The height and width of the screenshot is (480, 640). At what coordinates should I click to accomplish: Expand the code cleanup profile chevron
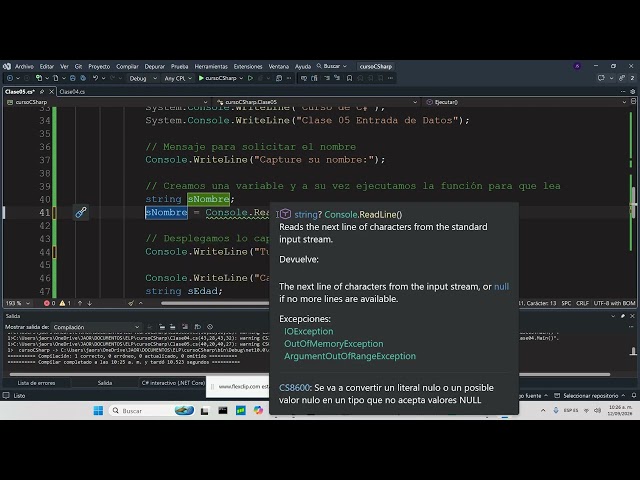click(x=141, y=303)
